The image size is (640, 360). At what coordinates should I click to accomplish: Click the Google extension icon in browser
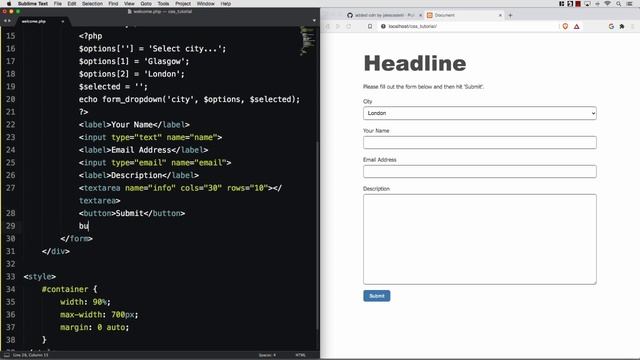click(x=611, y=26)
